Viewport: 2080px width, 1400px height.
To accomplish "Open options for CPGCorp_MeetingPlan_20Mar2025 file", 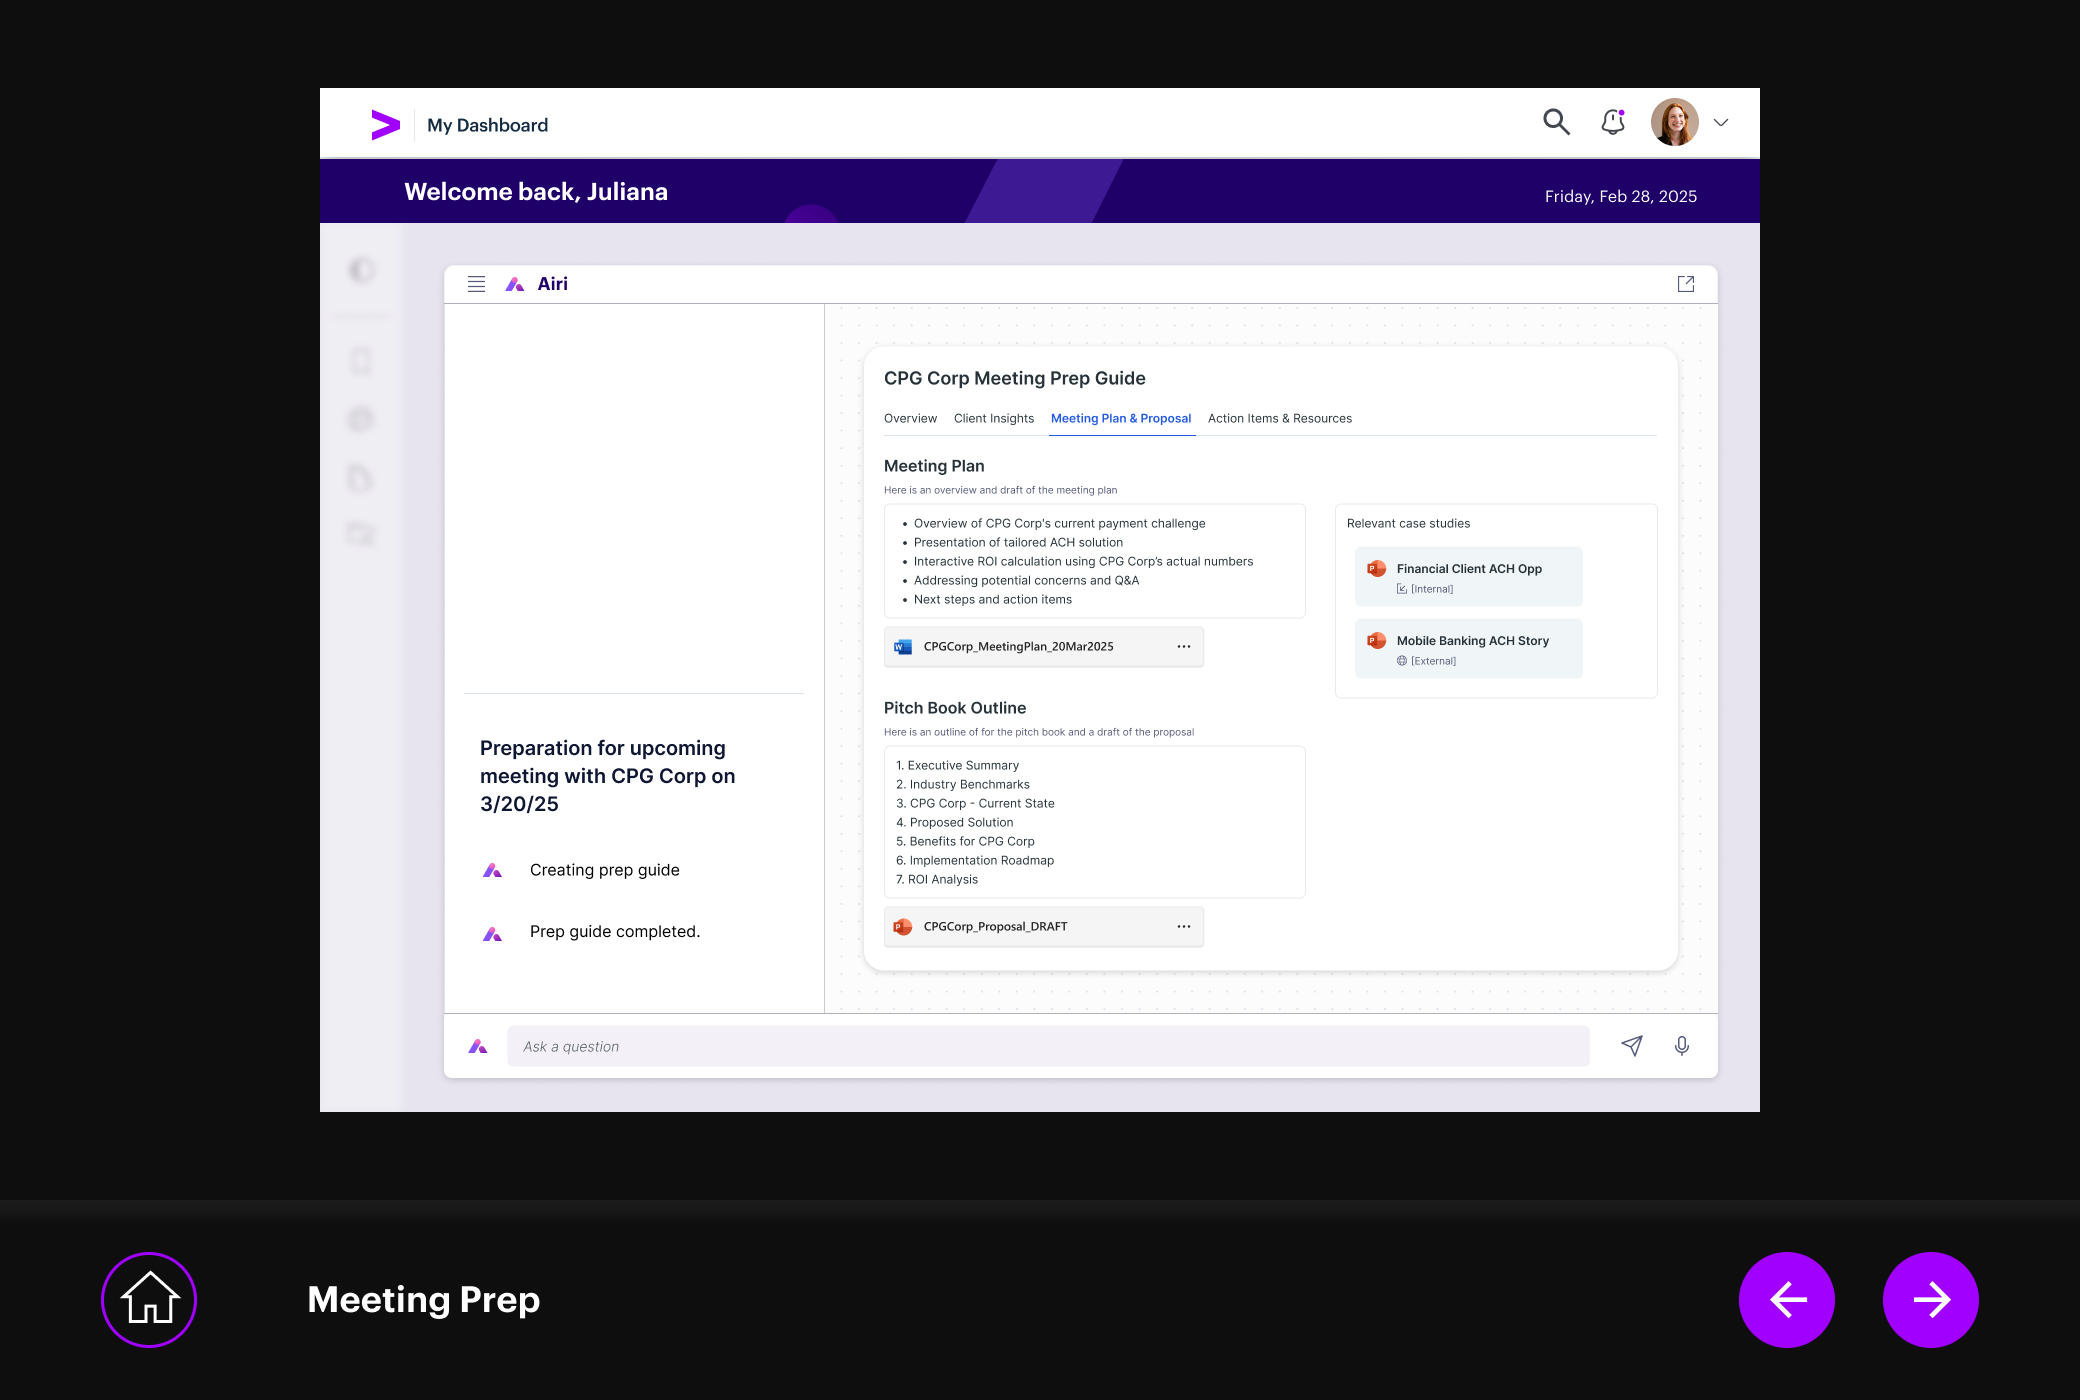I will (x=1184, y=647).
